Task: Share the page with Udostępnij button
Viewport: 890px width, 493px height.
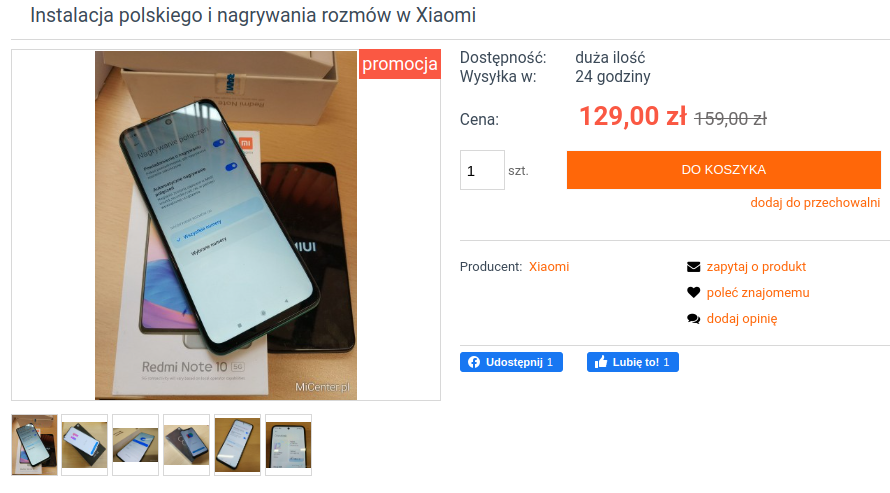Action: point(511,362)
